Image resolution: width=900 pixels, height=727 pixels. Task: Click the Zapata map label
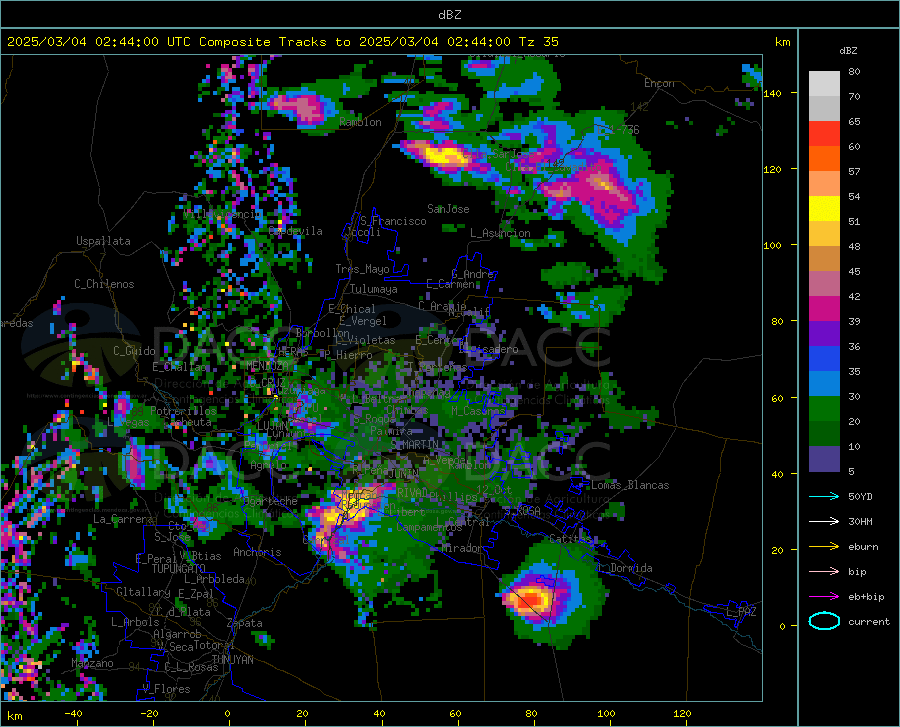[x=245, y=623]
